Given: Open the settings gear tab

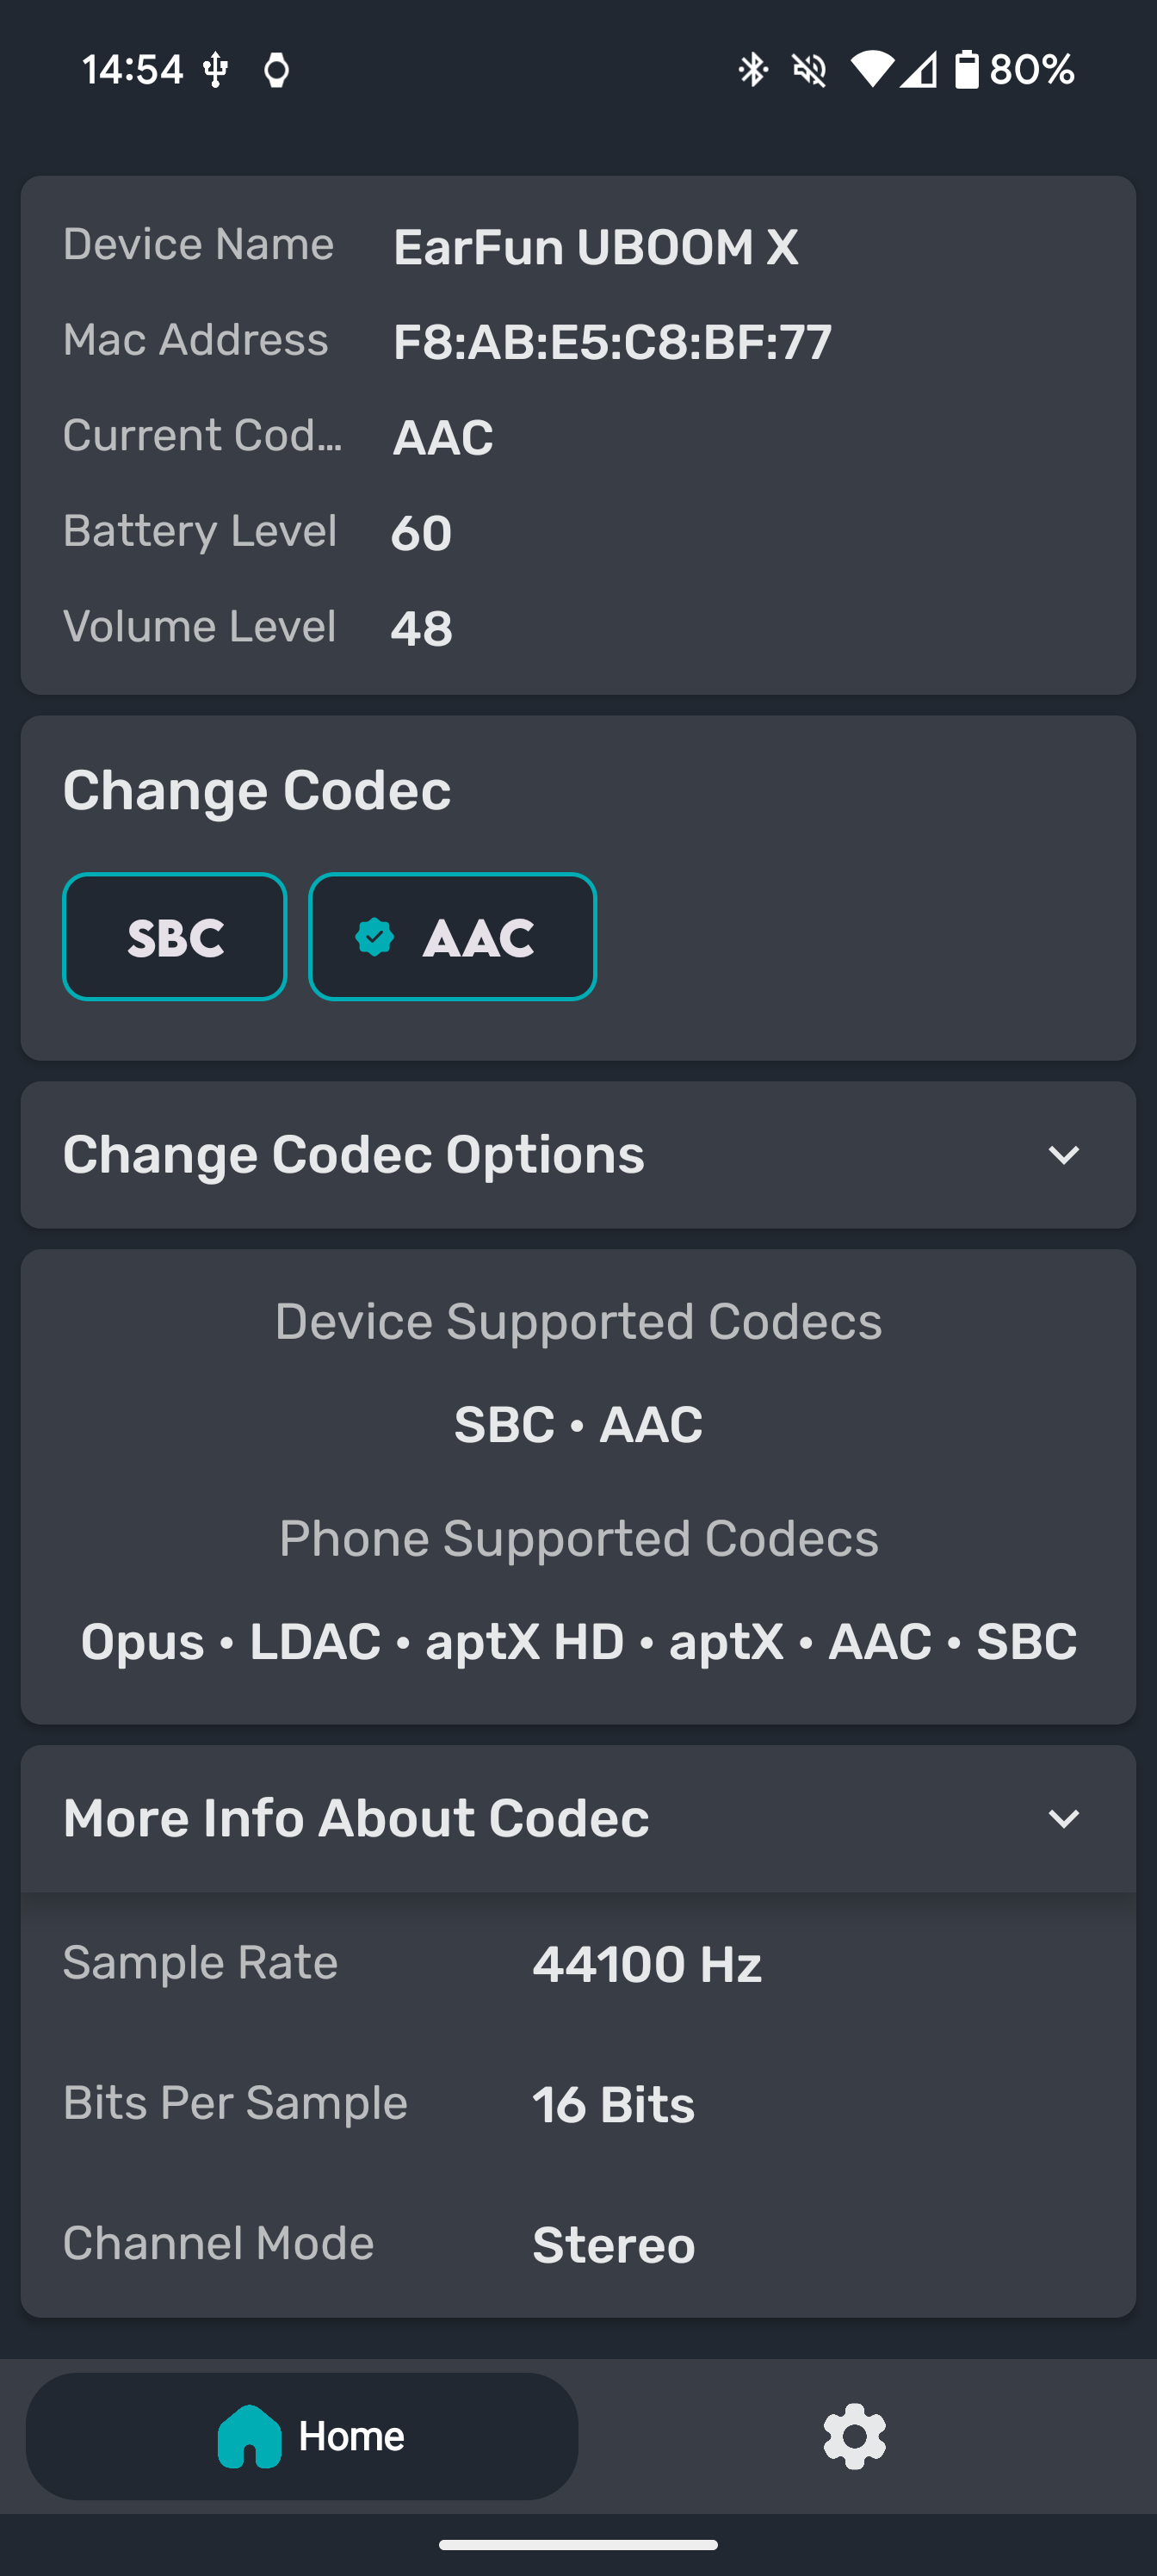Looking at the screenshot, I should (854, 2437).
